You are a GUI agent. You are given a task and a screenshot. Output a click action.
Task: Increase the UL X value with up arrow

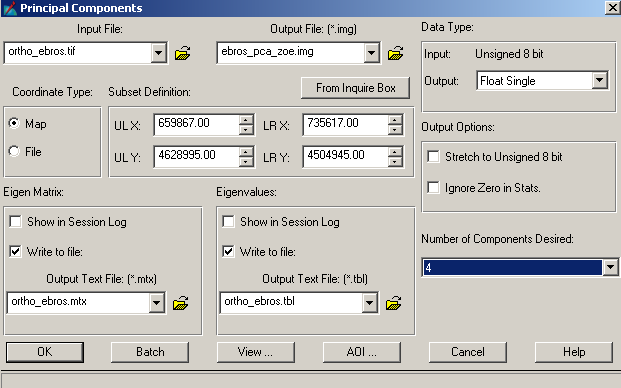tap(246, 120)
